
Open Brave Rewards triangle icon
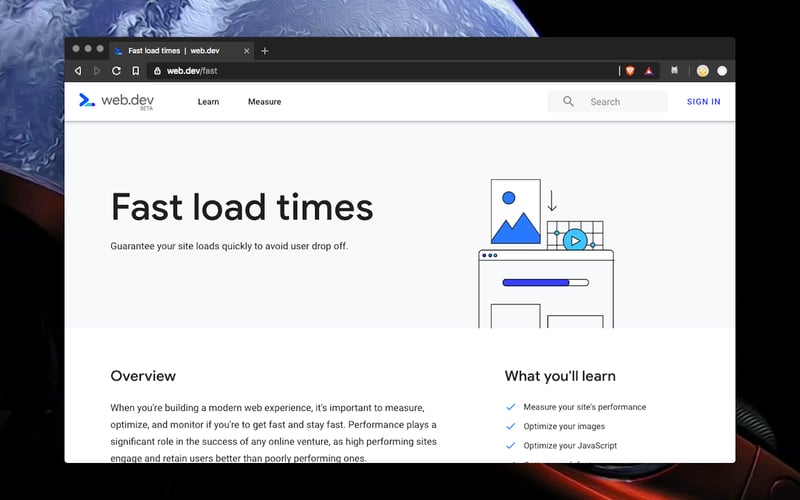[648, 71]
